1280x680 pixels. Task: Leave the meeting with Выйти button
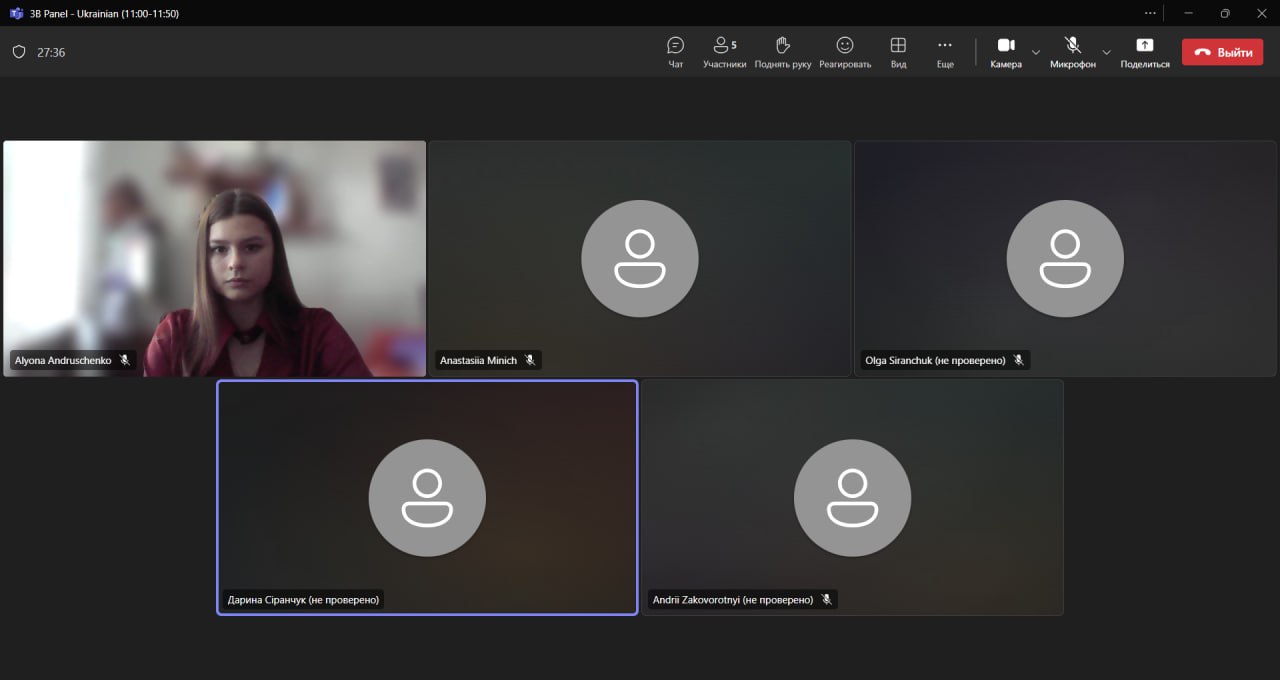pyautogui.click(x=1222, y=52)
